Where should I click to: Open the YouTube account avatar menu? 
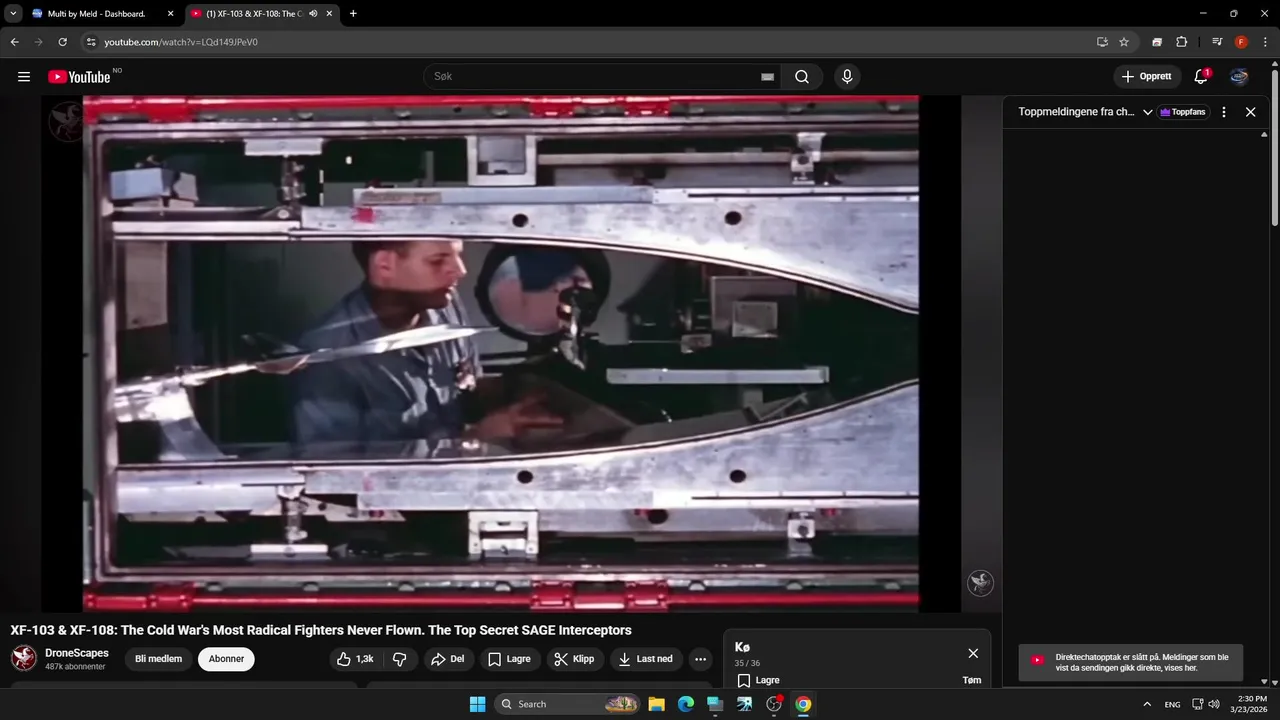[x=1239, y=77]
